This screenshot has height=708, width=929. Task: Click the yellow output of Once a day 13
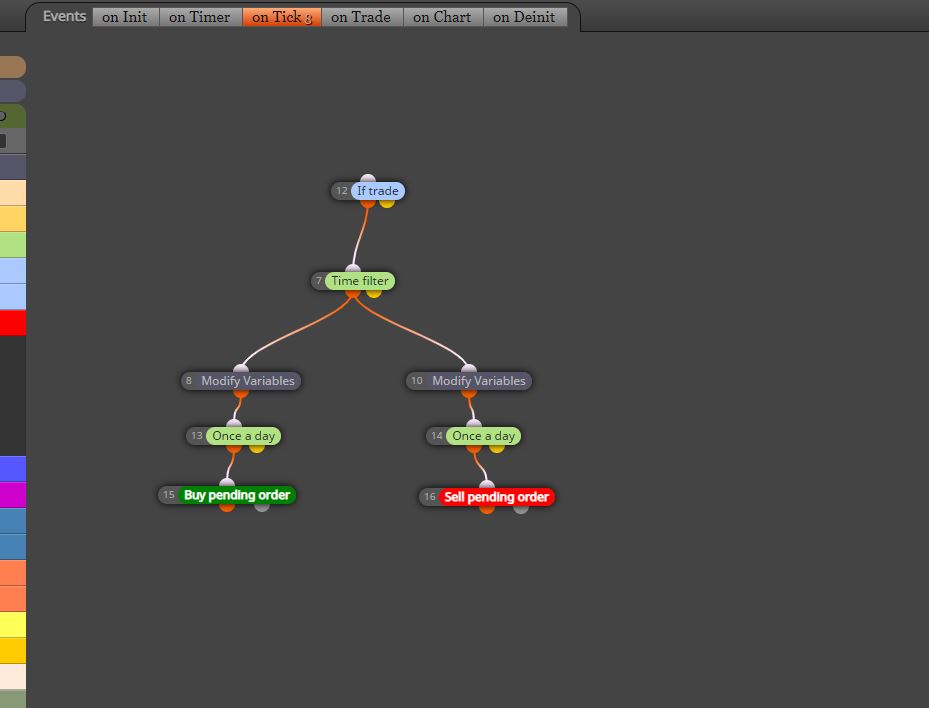tap(257, 449)
